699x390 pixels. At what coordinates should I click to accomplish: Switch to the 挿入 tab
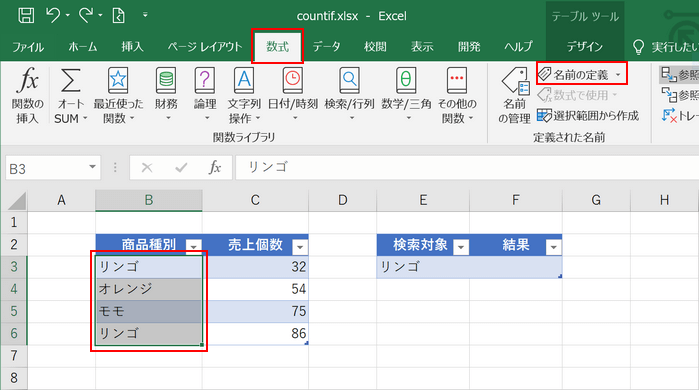click(x=132, y=47)
